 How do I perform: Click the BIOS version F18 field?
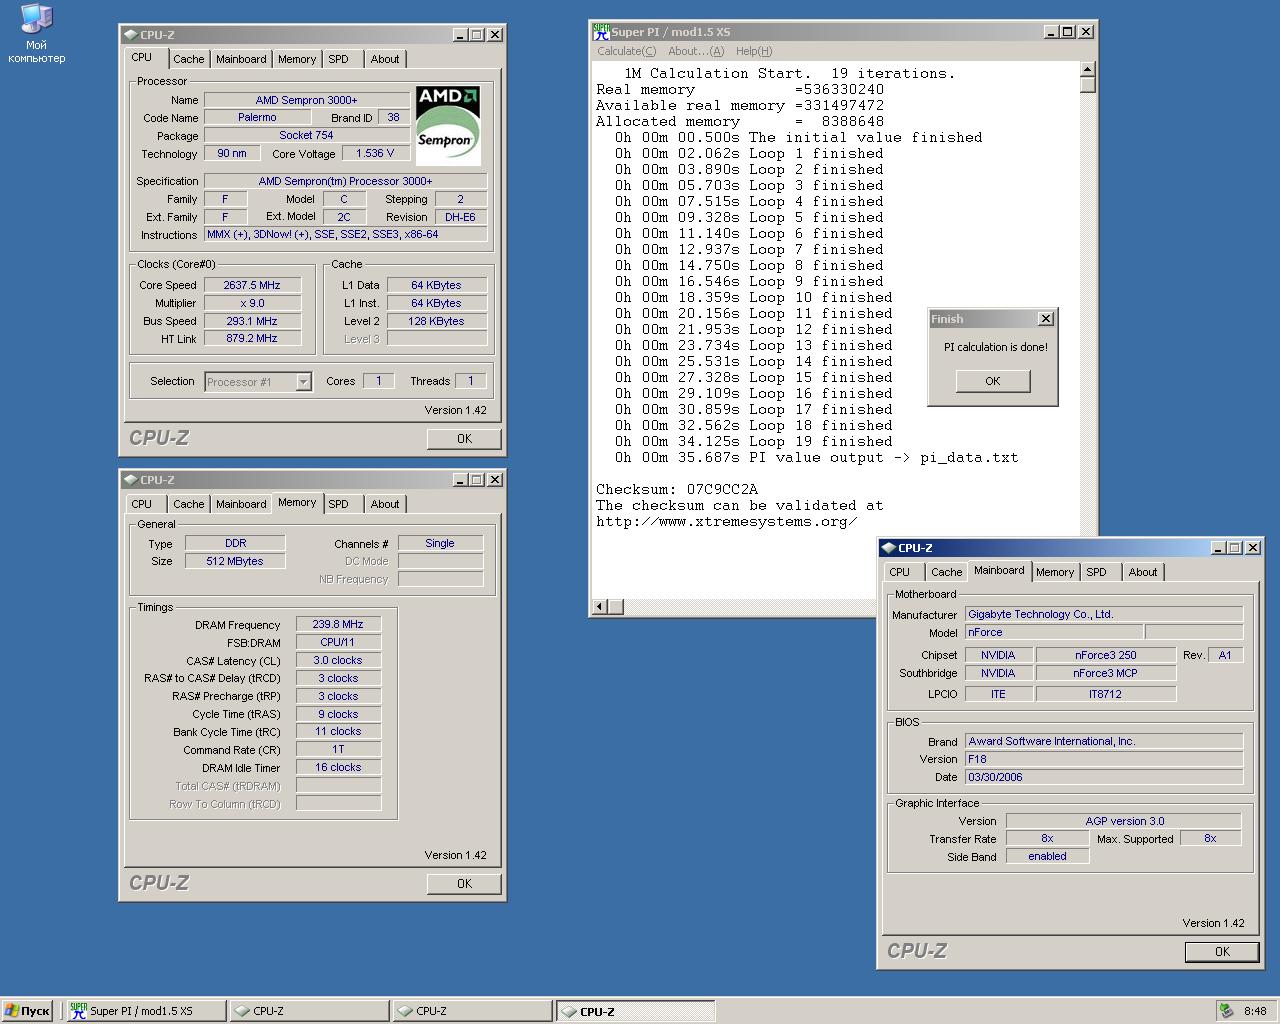point(1104,759)
